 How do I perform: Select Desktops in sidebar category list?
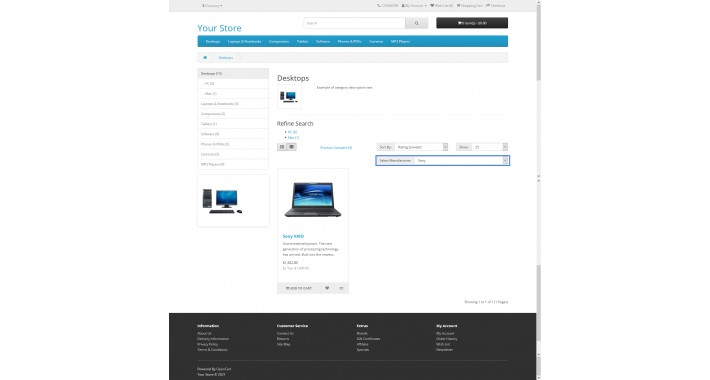coord(233,73)
